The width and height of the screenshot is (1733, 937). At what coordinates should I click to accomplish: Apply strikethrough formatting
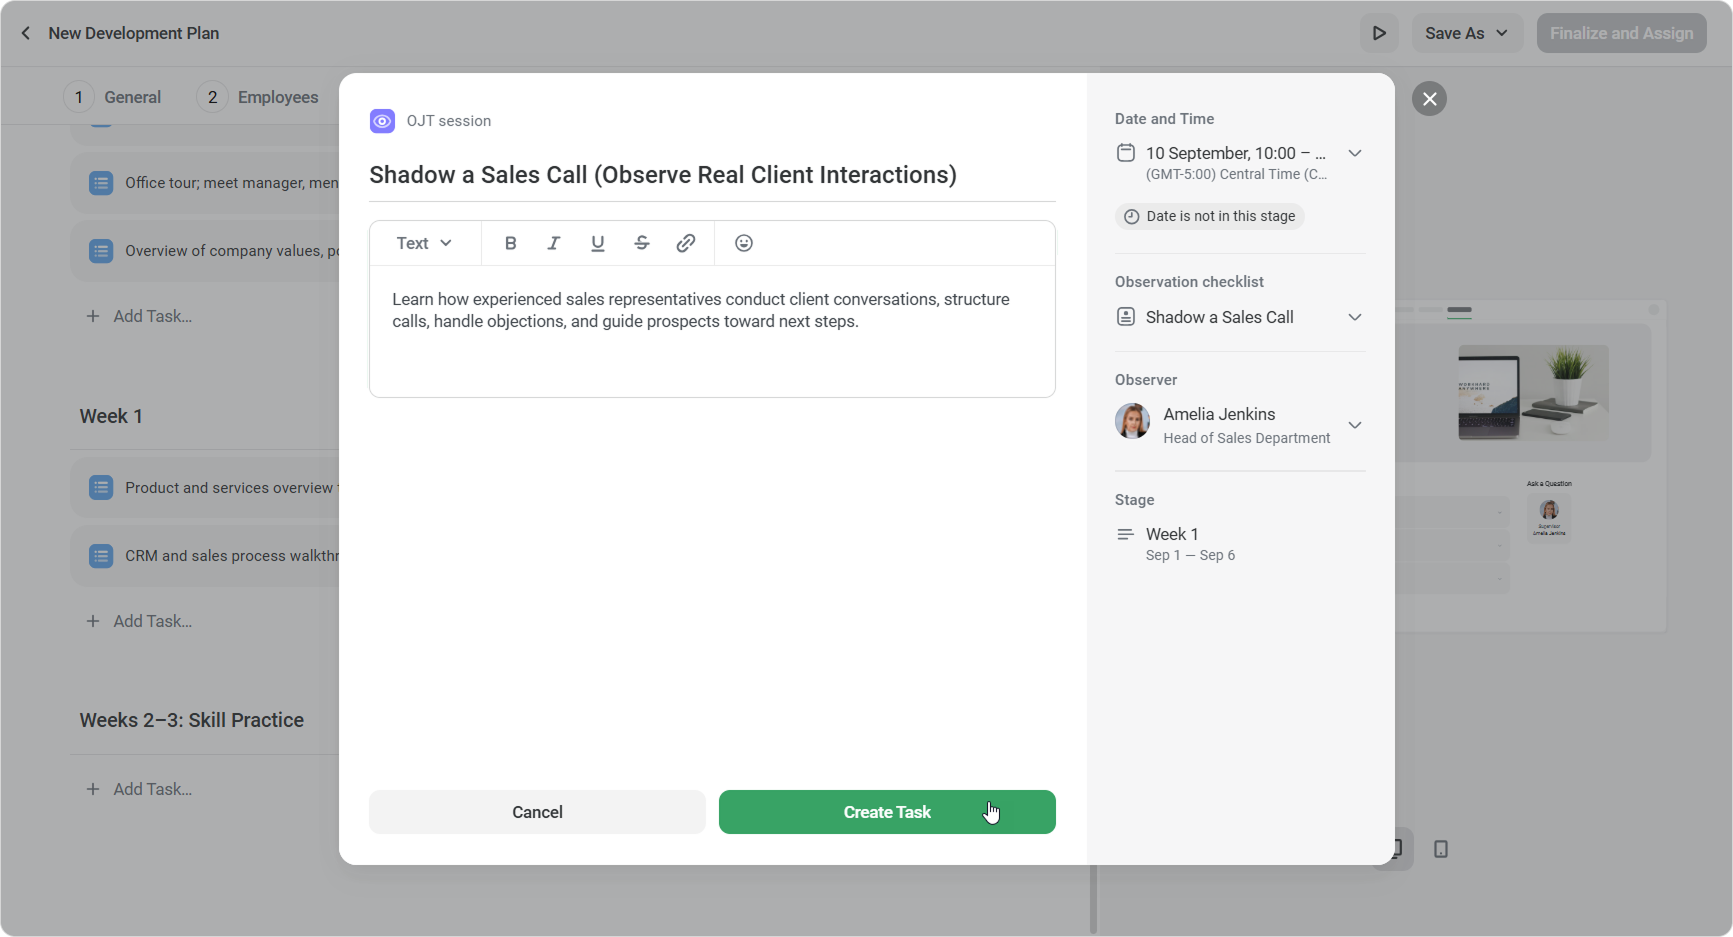641,243
